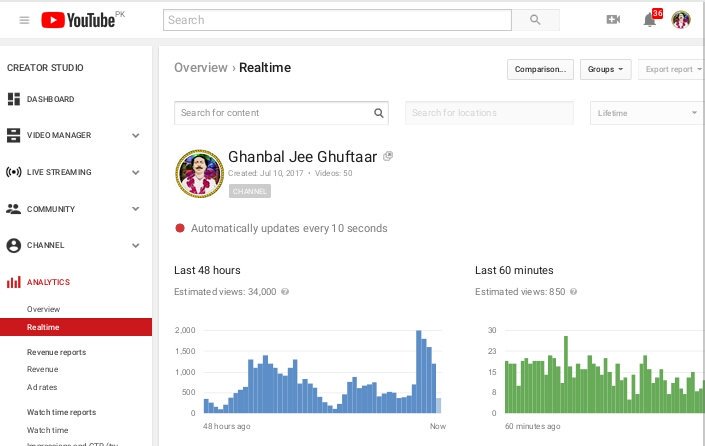Expand the Community section
This screenshot has height=446, width=705.
pyautogui.click(x=135, y=209)
